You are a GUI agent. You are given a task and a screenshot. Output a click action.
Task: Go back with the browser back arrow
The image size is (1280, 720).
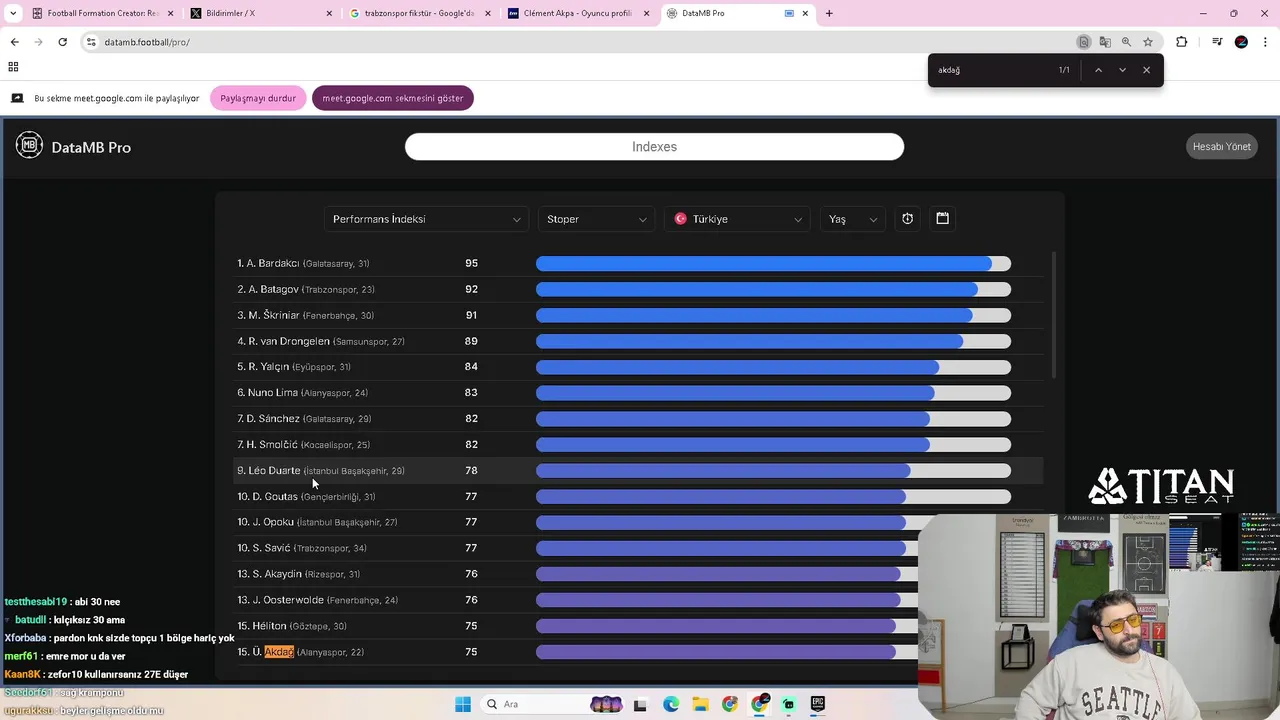click(x=14, y=42)
